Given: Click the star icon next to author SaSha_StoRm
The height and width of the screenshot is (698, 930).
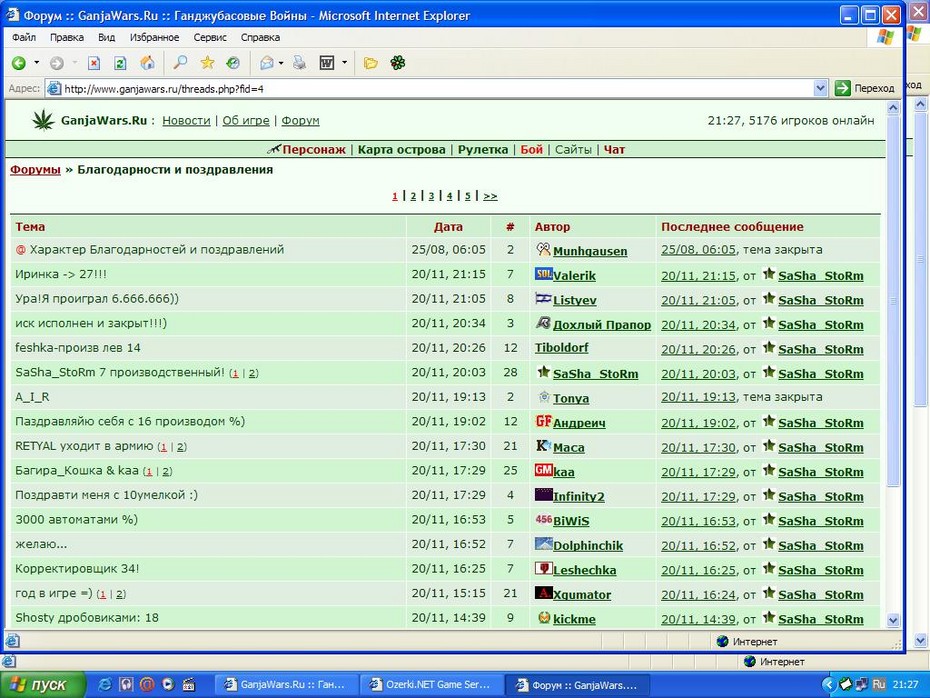Looking at the screenshot, I should [x=543, y=372].
